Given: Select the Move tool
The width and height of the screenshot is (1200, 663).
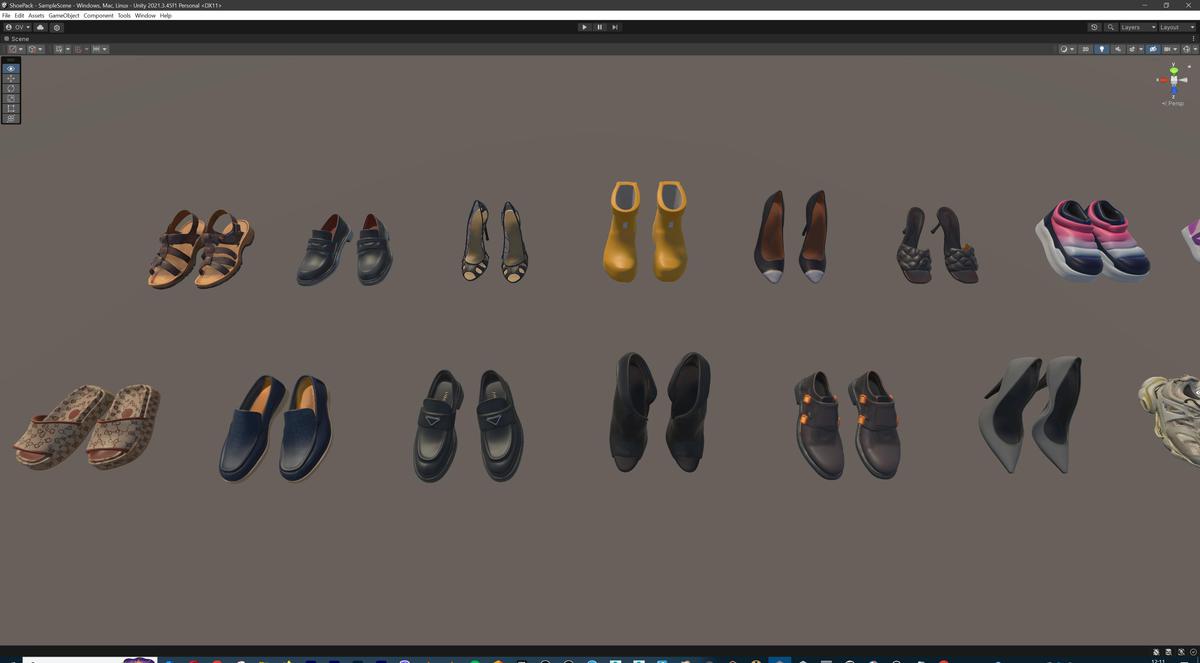Looking at the screenshot, I should 10,78.
